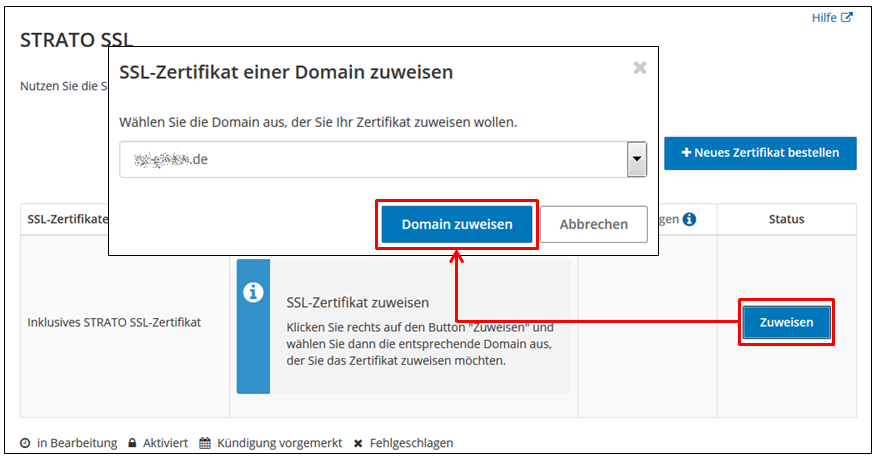Click the Aktiviert legend label
Screen dimensions: 880x458
pos(165,443)
